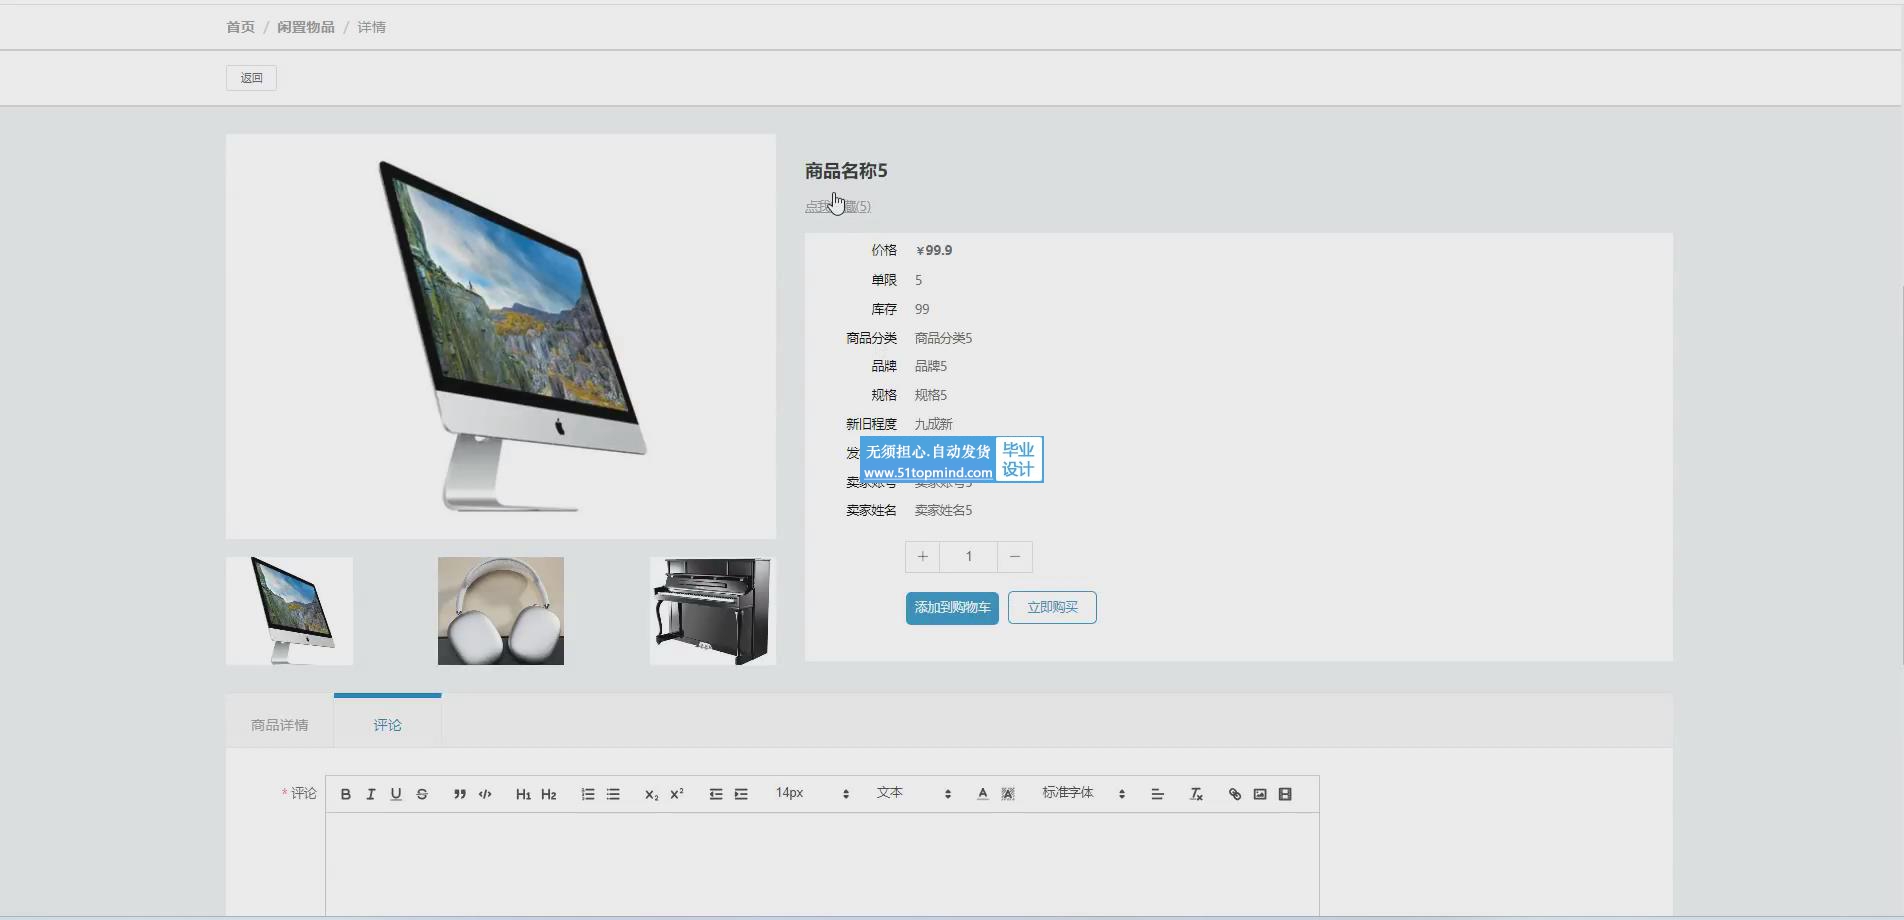
Task: Click the quantity input field
Action: tap(969, 557)
